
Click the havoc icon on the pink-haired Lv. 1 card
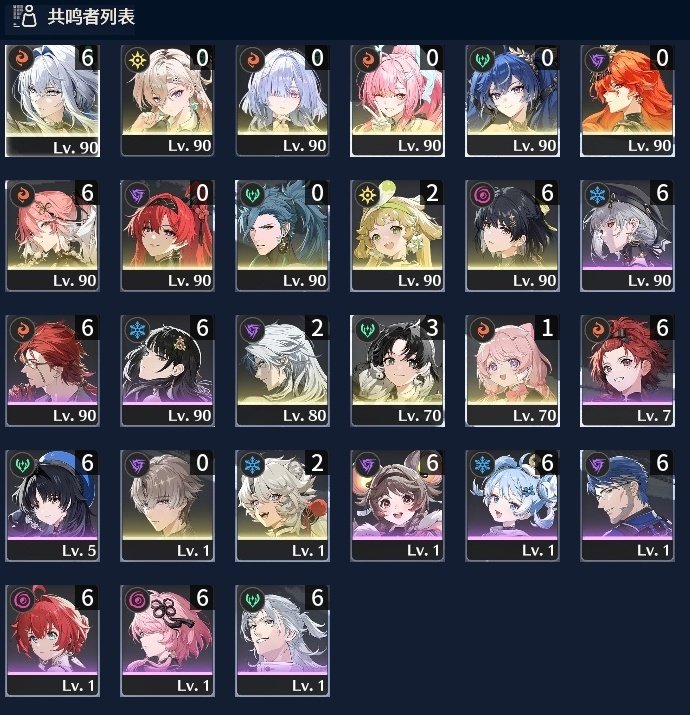[x=137, y=600]
